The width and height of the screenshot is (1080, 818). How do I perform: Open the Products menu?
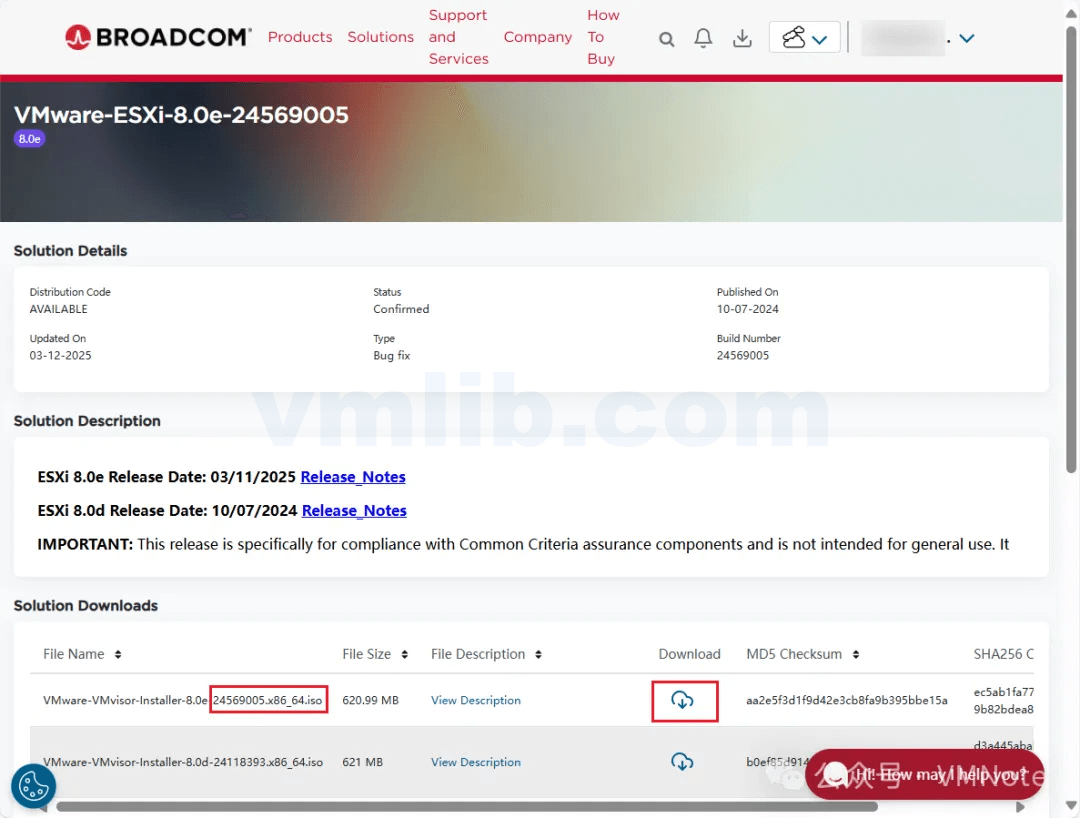(300, 37)
